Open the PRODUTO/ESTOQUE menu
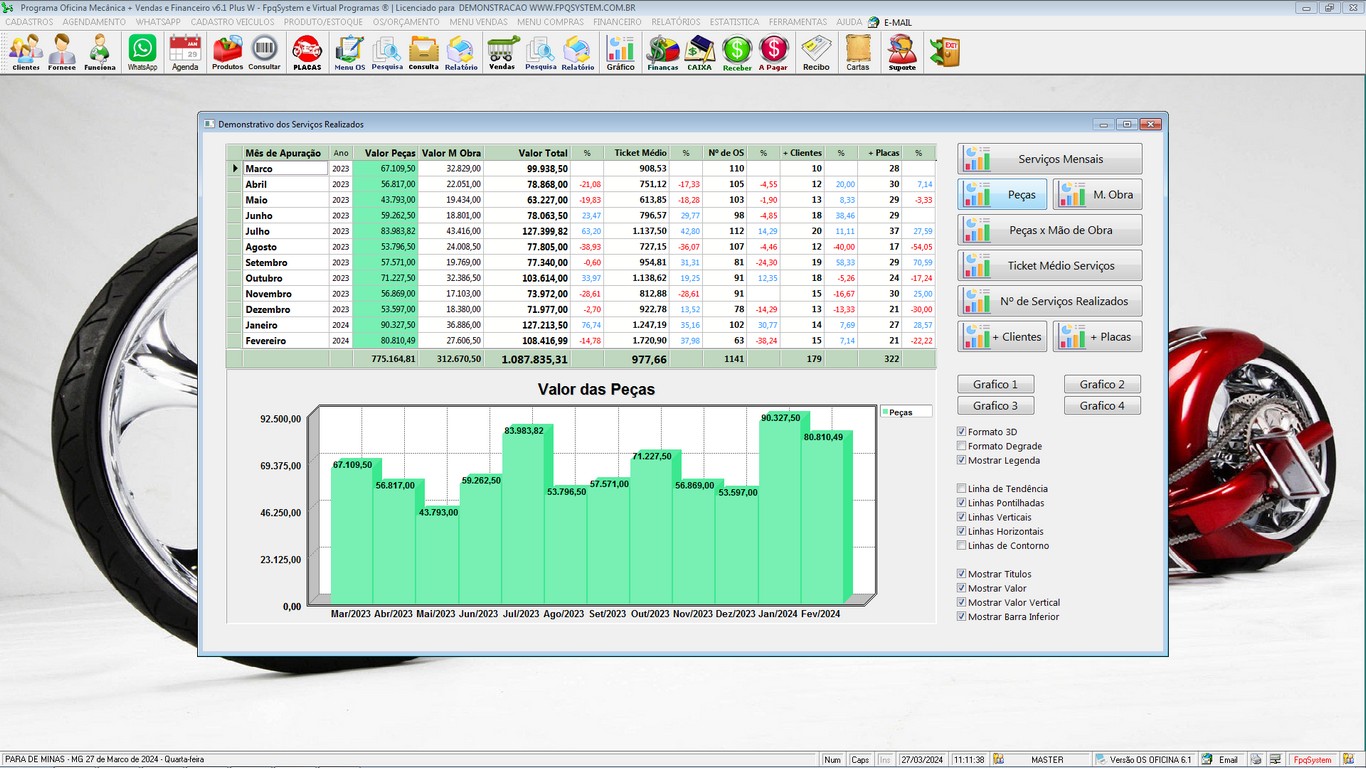The height and width of the screenshot is (768, 1366). click(323, 22)
